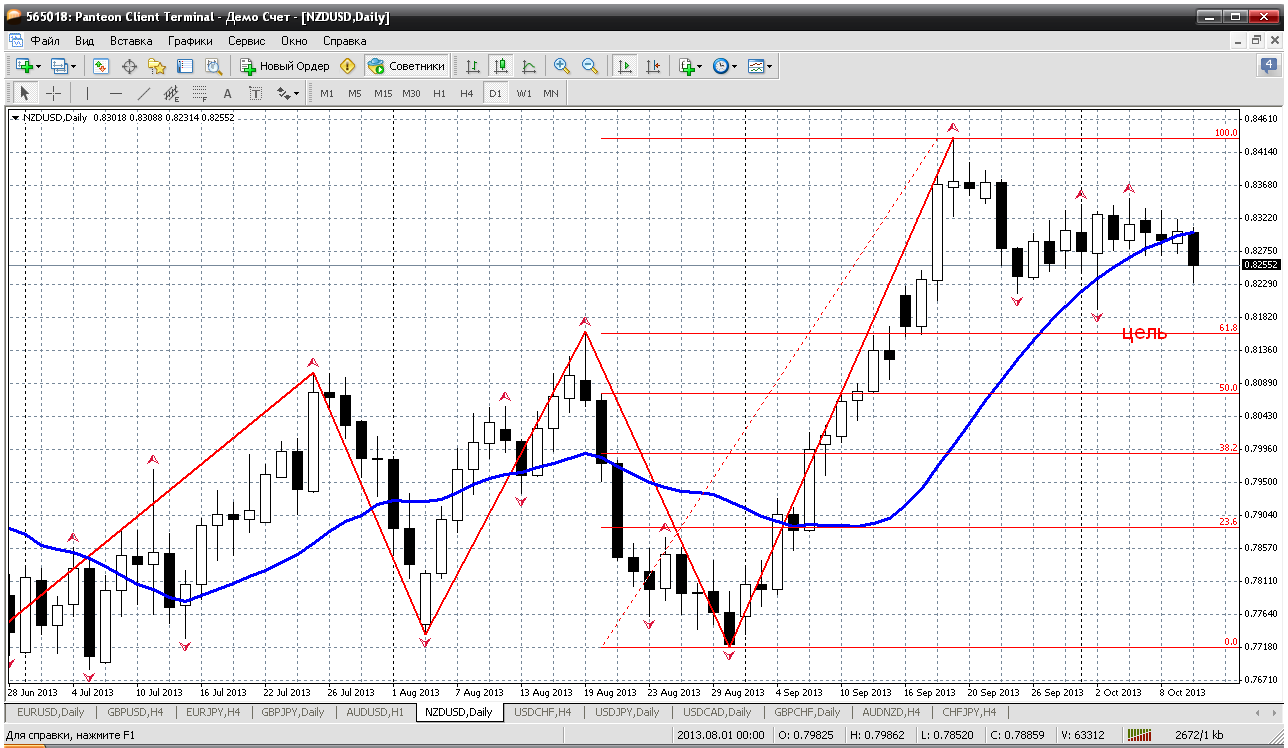Open the Справка menu
The height and width of the screenshot is (748, 1288).
(345, 41)
